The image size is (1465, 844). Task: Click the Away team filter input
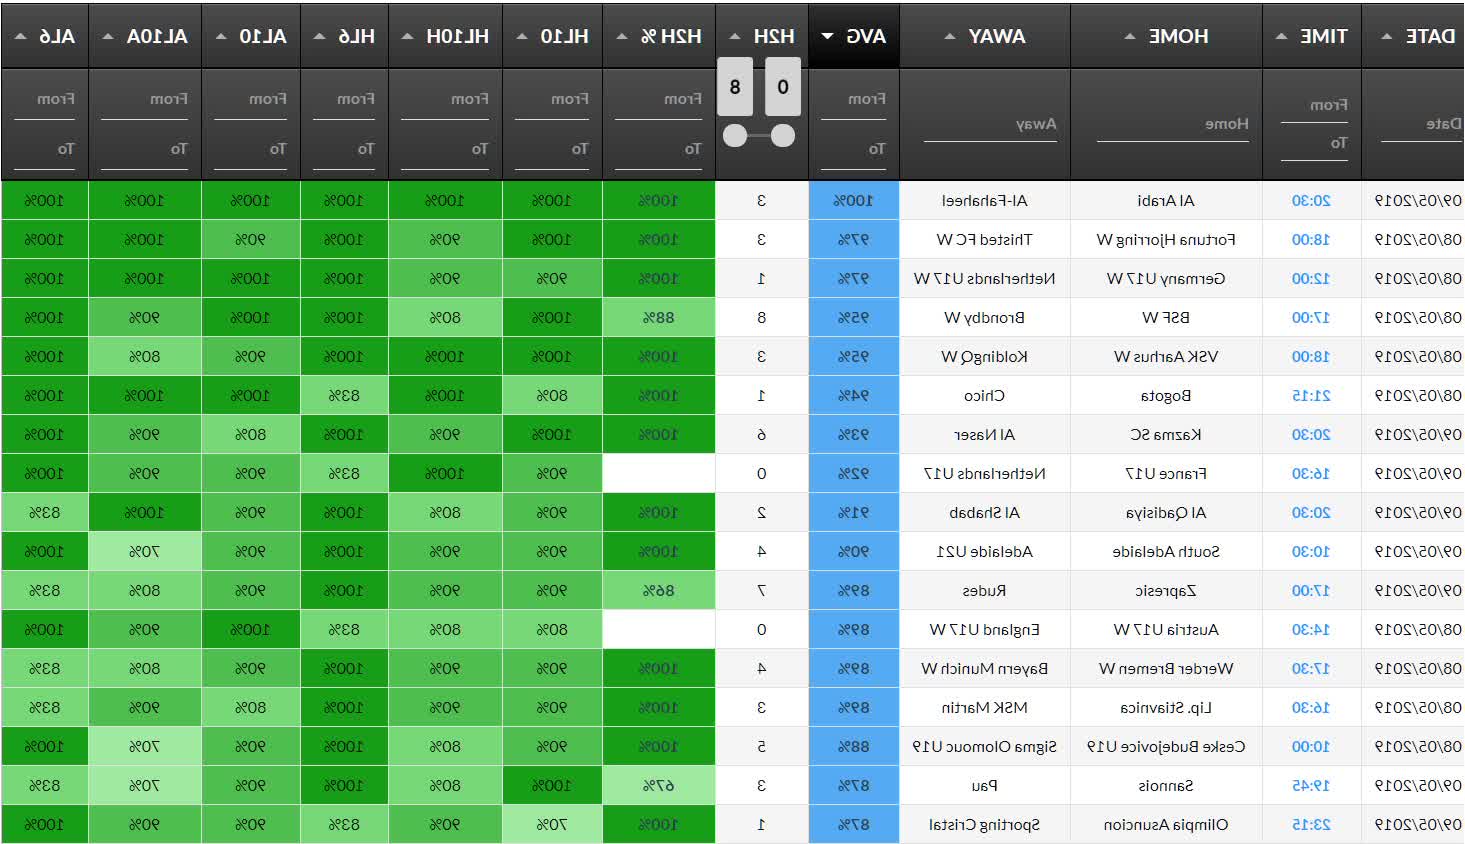pyautogui.click(x=990, y=125)
